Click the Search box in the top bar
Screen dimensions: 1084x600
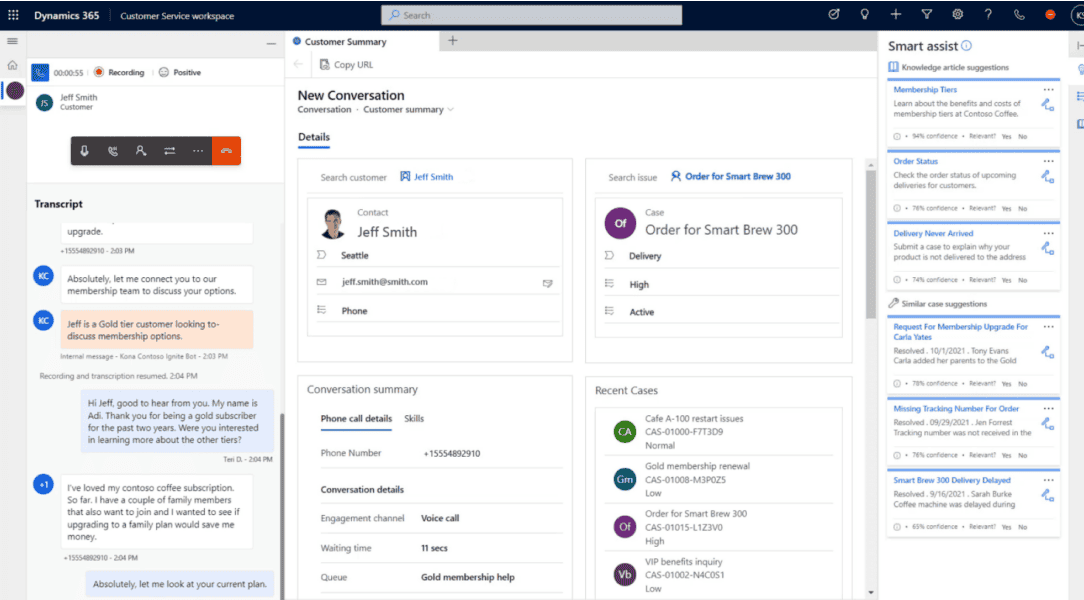pyautogui.click(x=530, y=14)
